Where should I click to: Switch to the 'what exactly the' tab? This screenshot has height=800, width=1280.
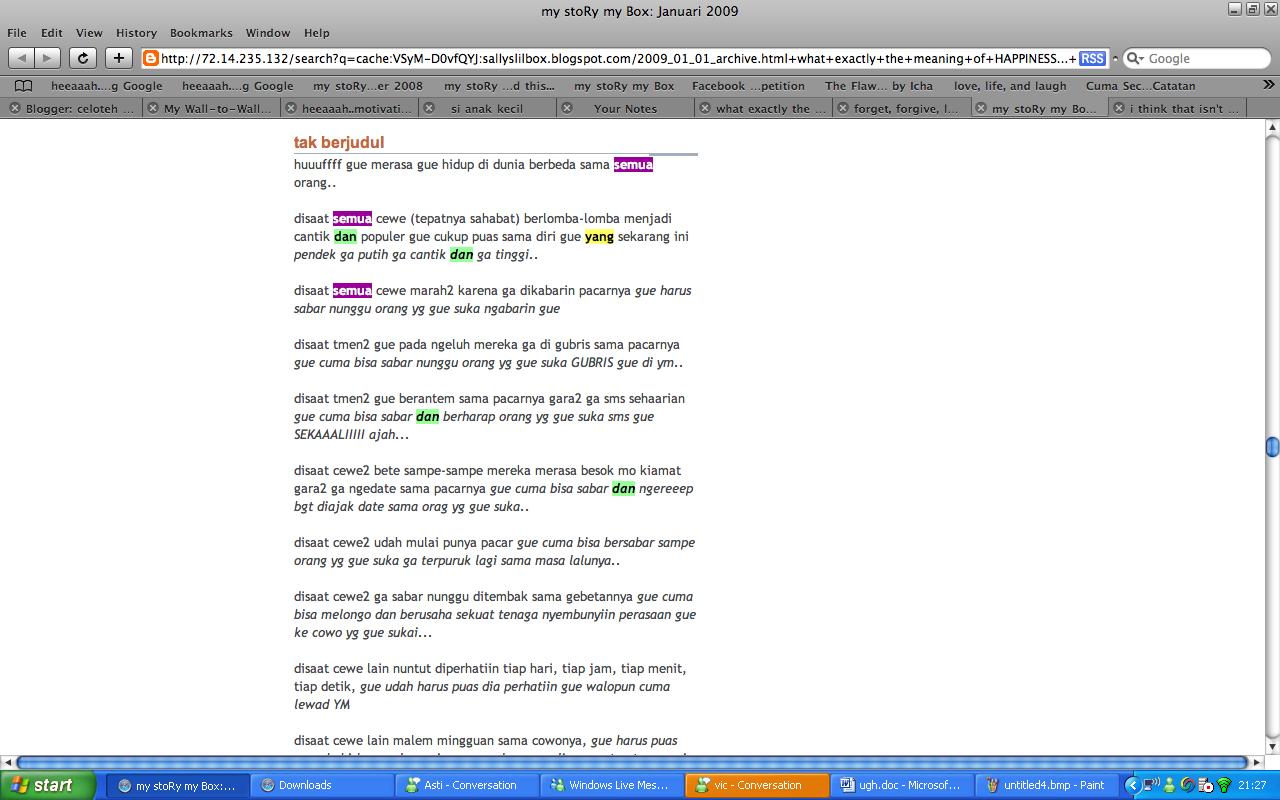pos(763,108)
